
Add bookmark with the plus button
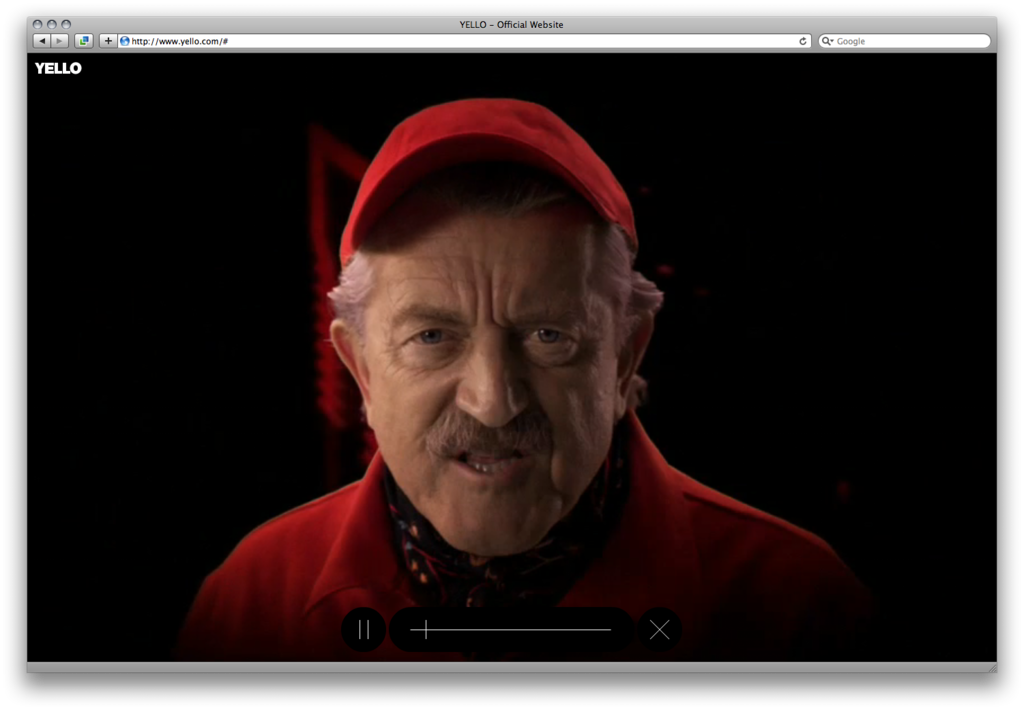(108, 41)
